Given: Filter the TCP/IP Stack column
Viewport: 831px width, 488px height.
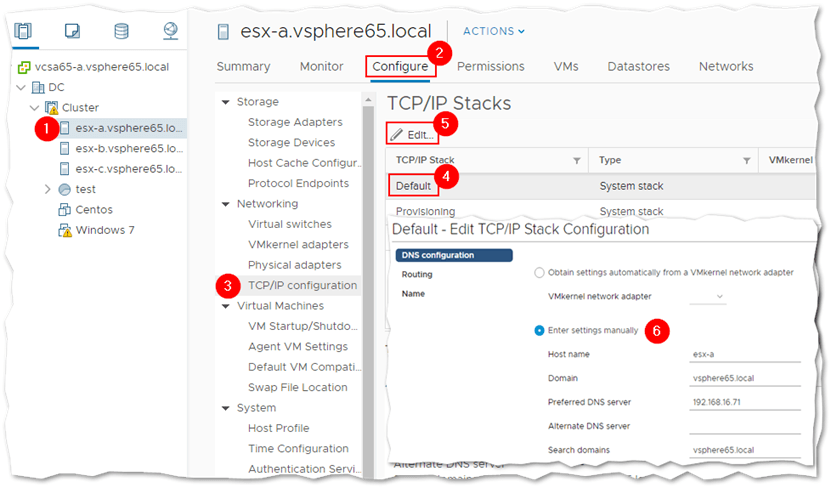Looking at the screenshot, I should click(577, 161).
